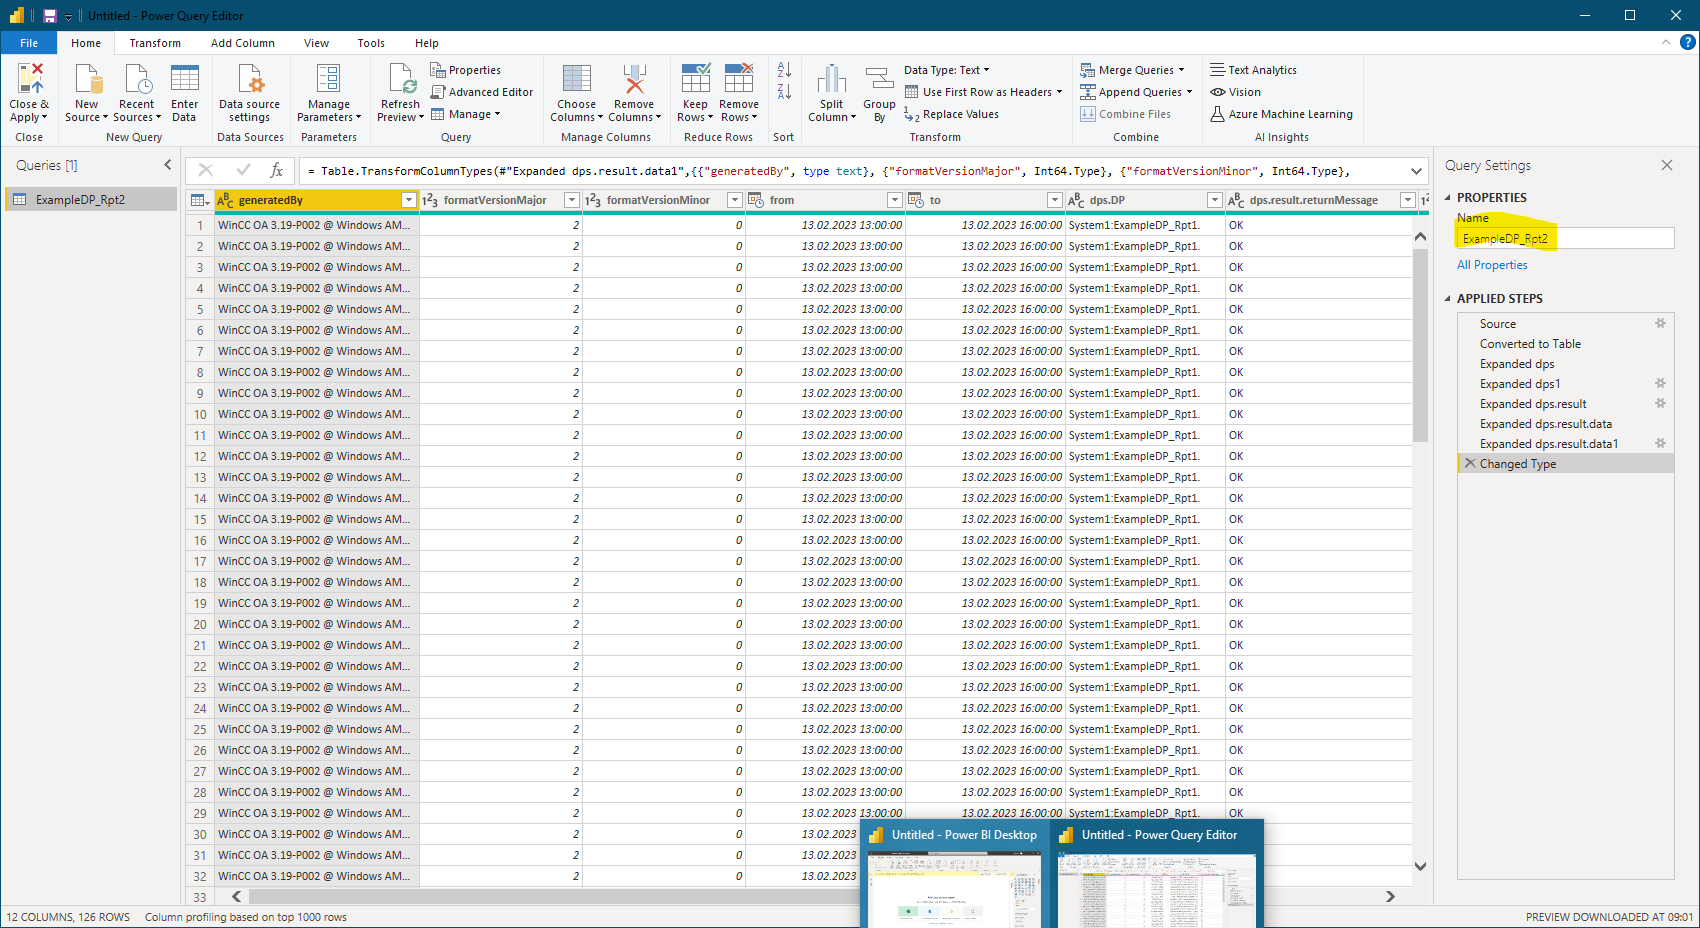The image size is (1700, 928).
Task: Click the query Name input field
Action: [x=1565, y=238]
